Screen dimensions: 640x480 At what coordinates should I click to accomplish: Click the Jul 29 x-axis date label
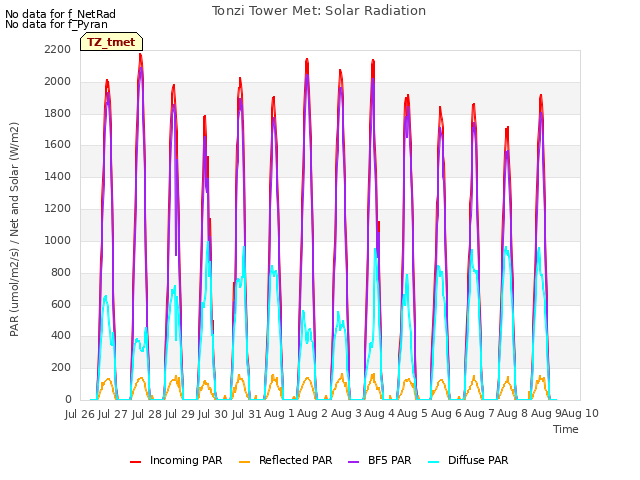pos(180,414)
